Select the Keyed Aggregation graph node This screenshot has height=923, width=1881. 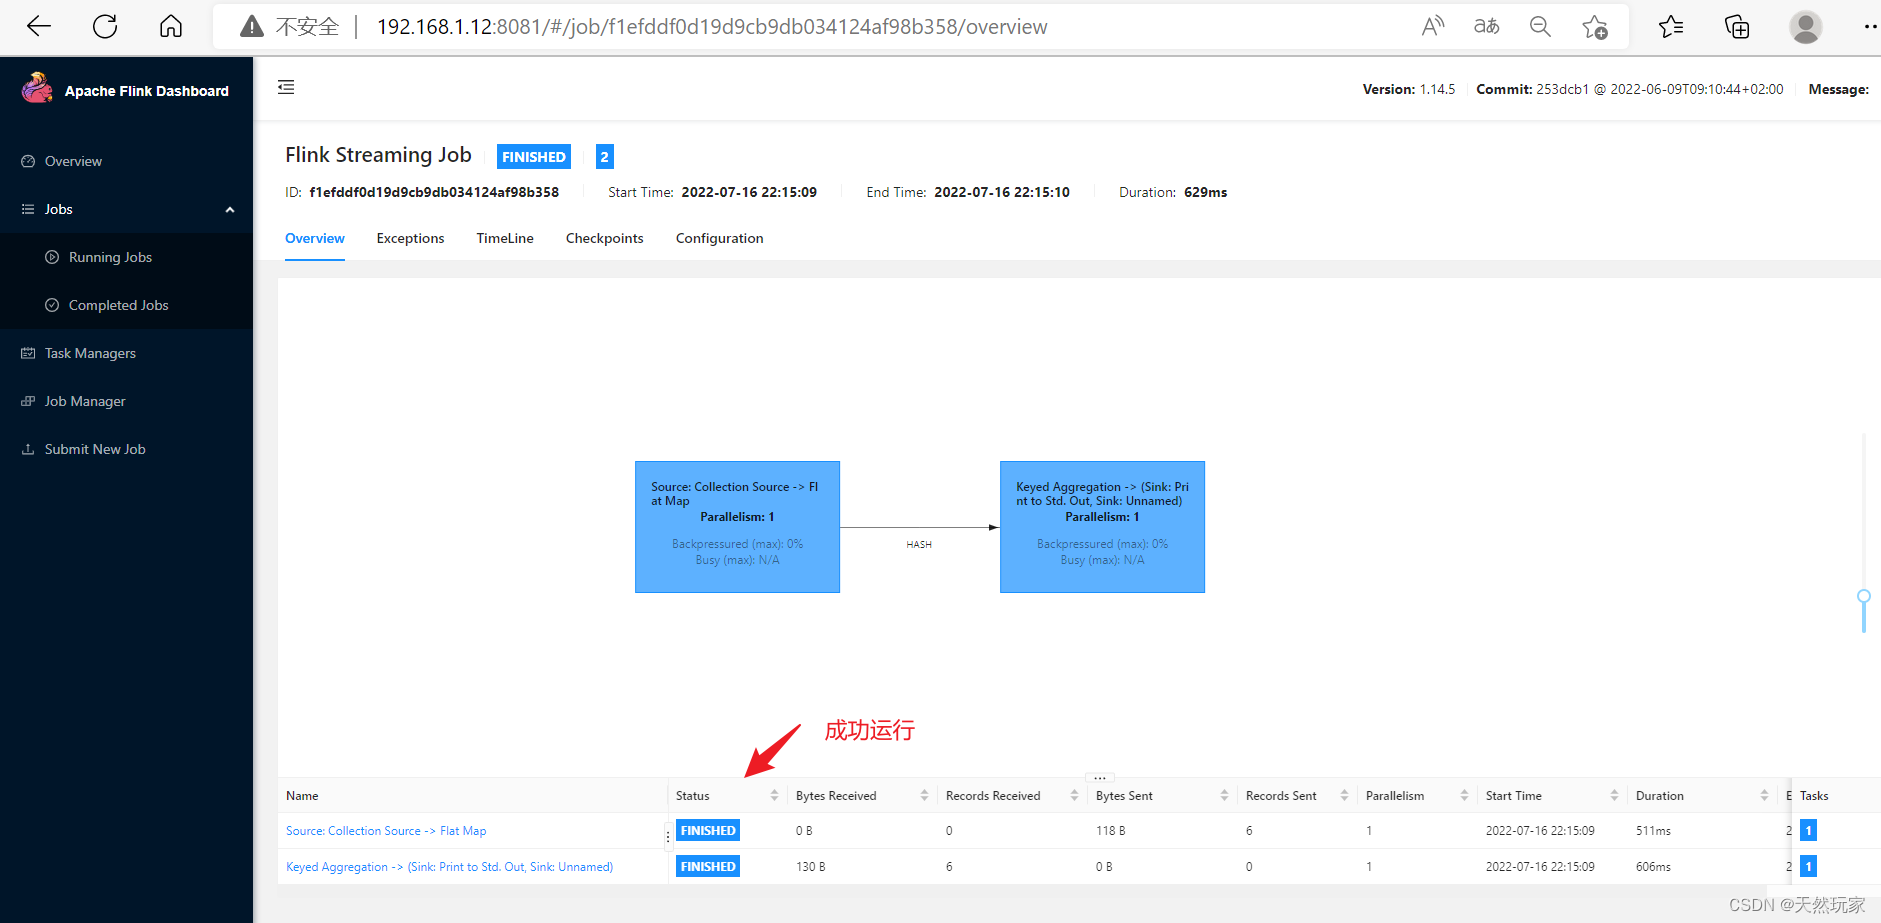pyautogui.click(x=1102, y=527)
